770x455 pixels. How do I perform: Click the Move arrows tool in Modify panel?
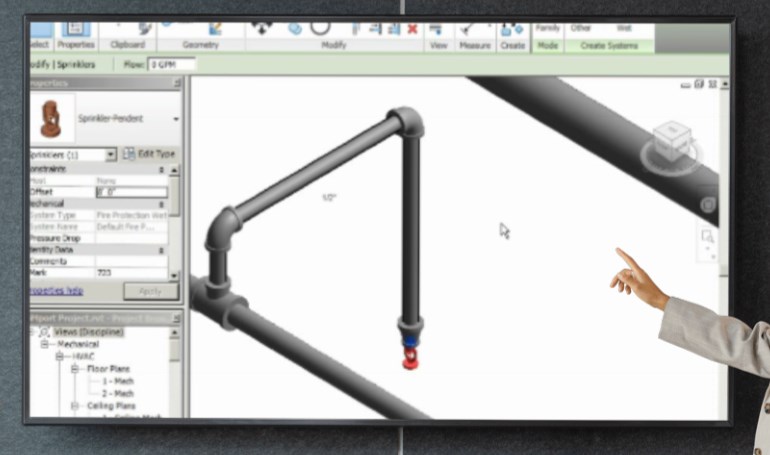pos(261,28)
